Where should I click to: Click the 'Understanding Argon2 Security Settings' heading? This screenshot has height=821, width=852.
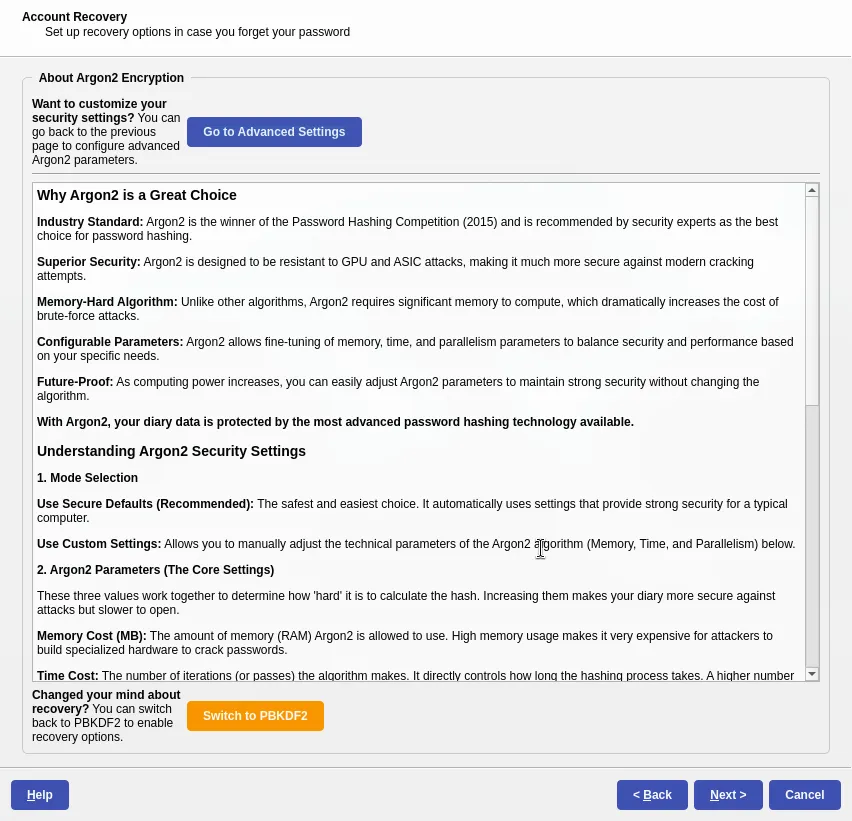click(171, 451)
